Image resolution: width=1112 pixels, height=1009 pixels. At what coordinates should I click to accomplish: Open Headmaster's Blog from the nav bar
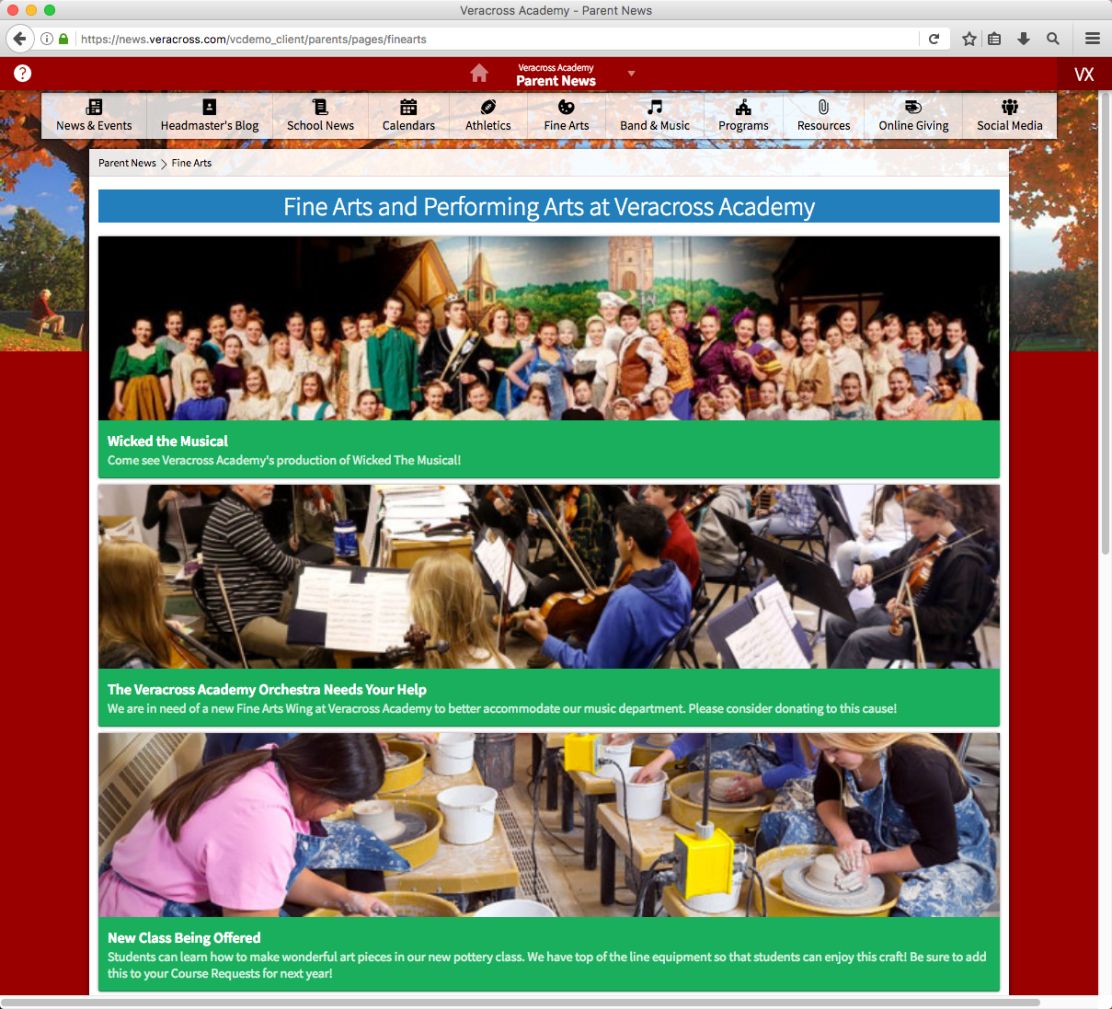point(209,116)
